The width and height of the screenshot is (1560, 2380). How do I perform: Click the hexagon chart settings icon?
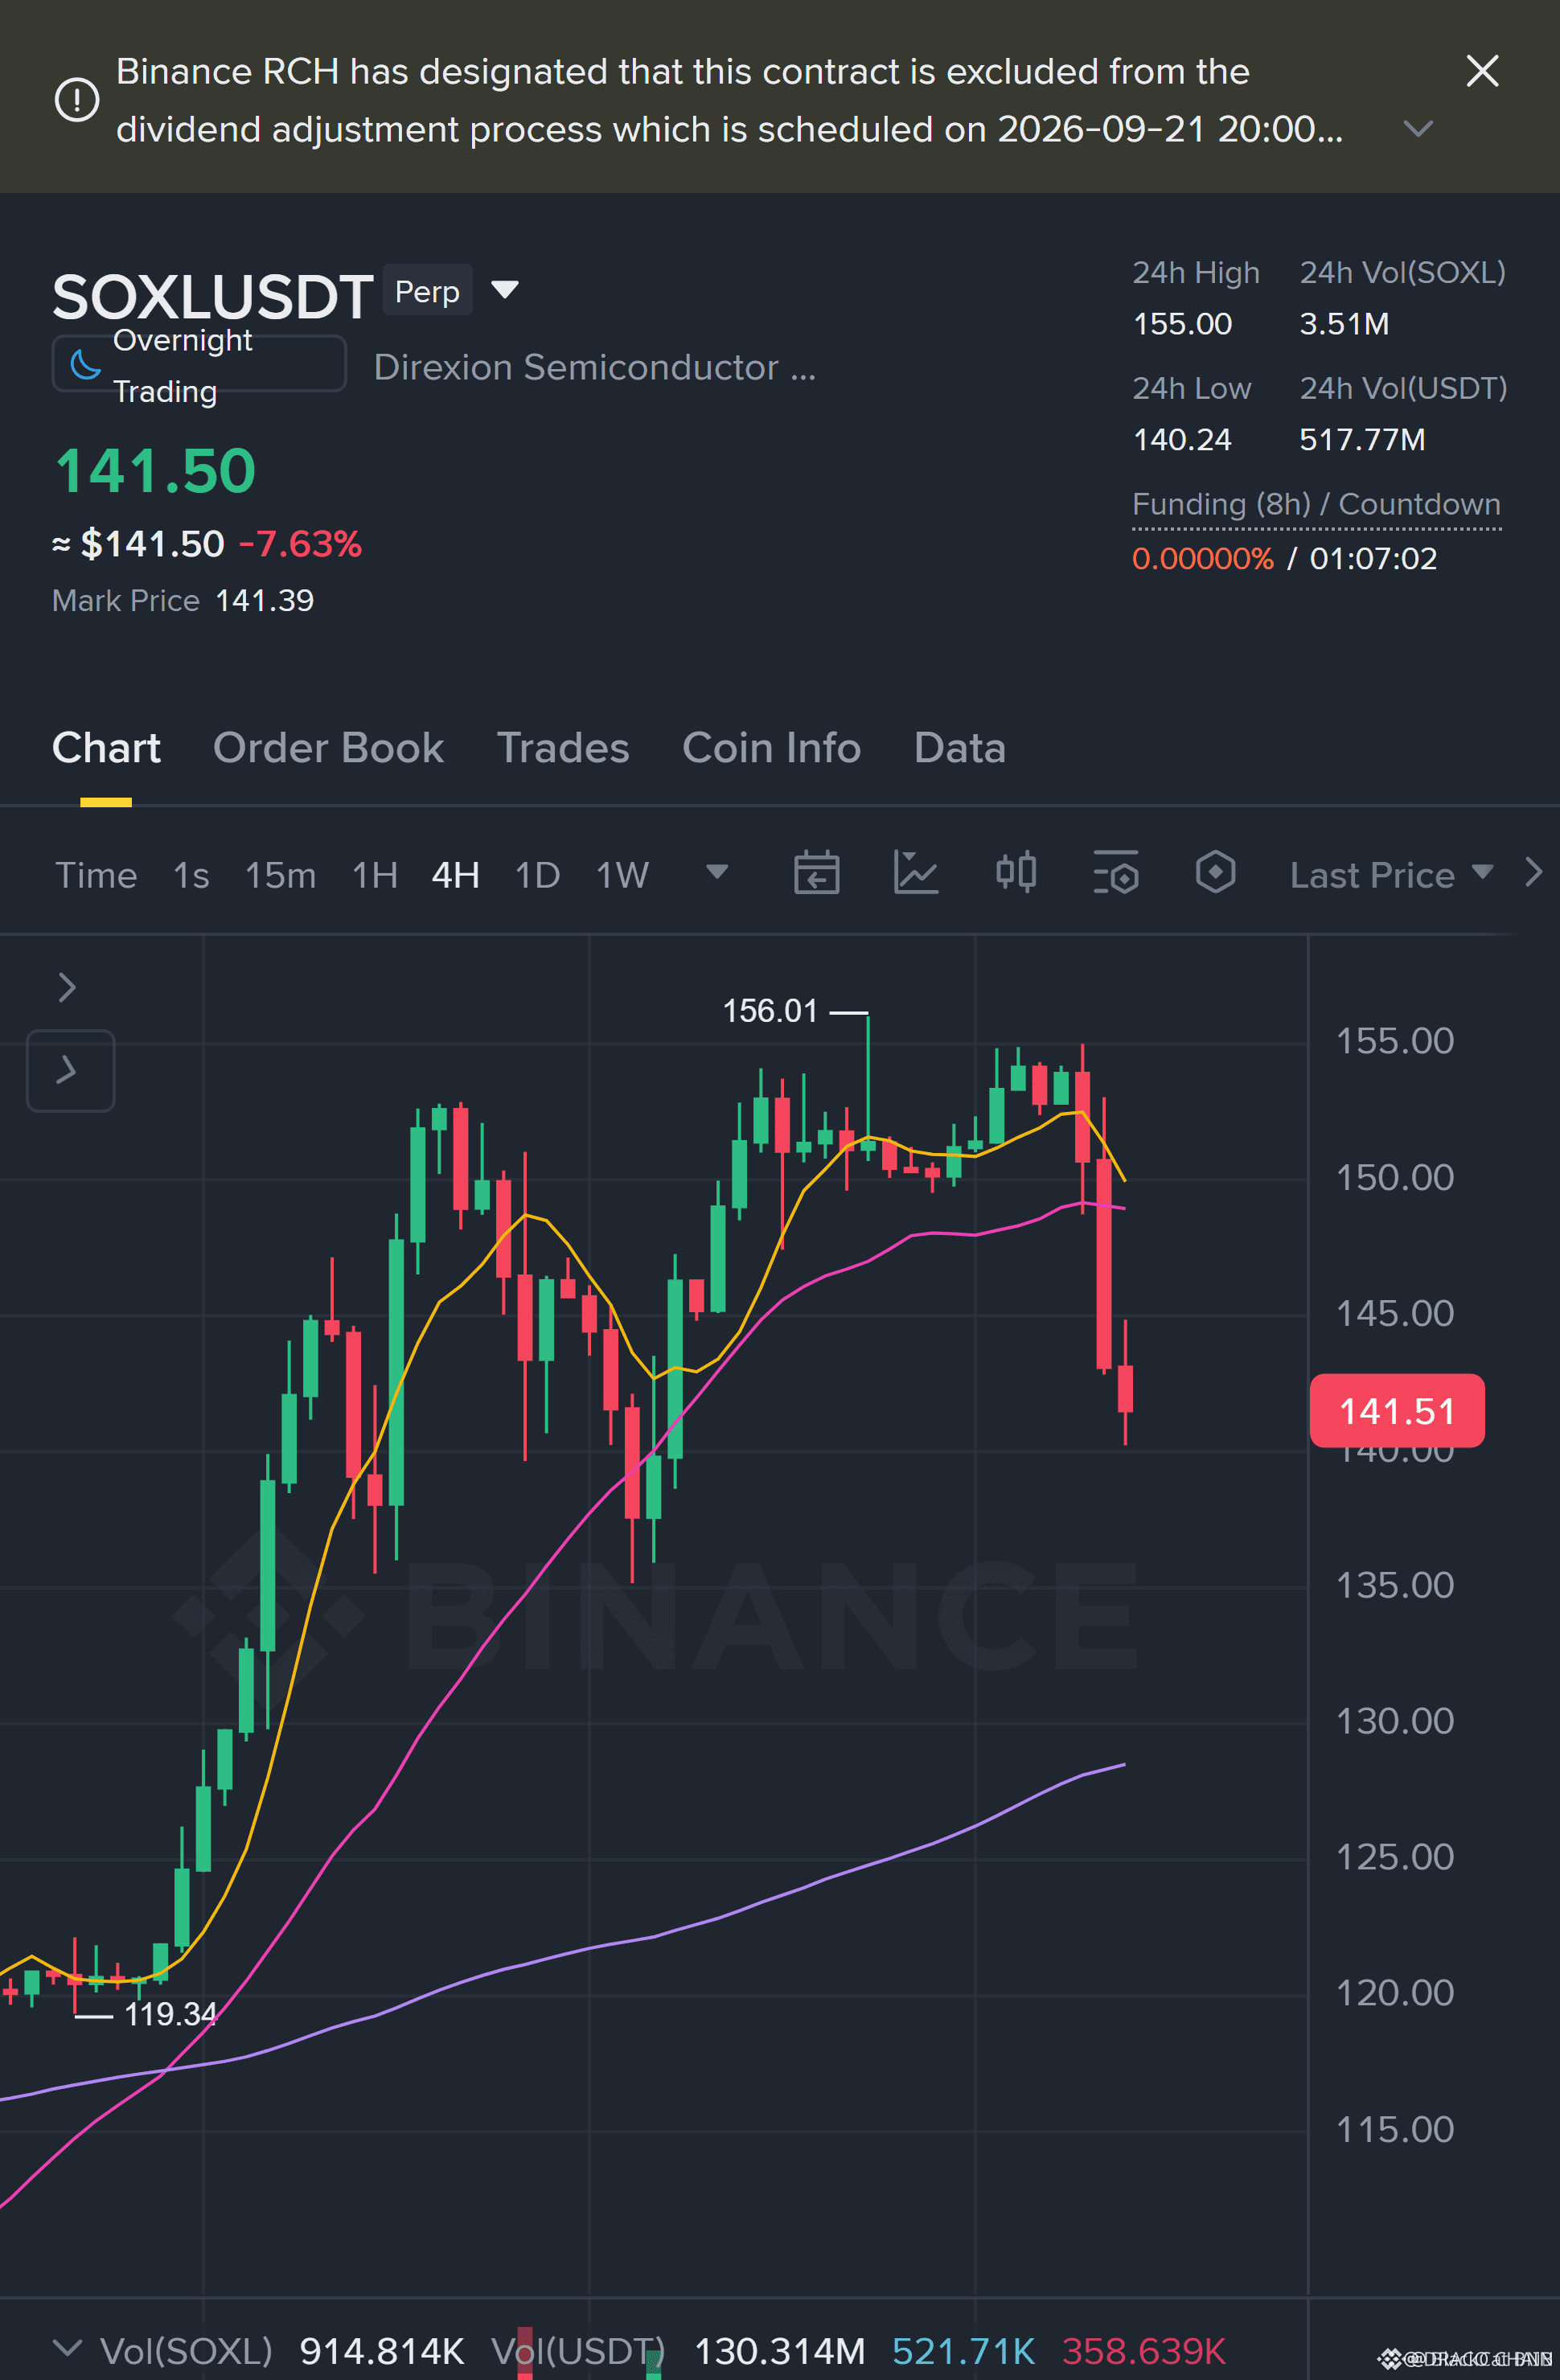click(x=1215, y=873)
